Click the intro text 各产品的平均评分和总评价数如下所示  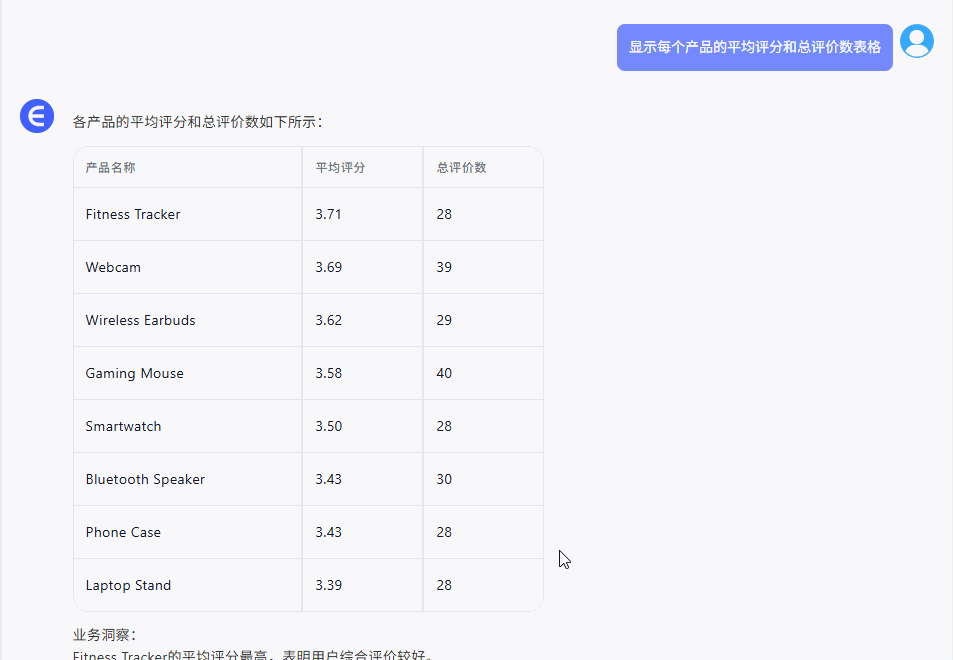(x=196, y=122)
